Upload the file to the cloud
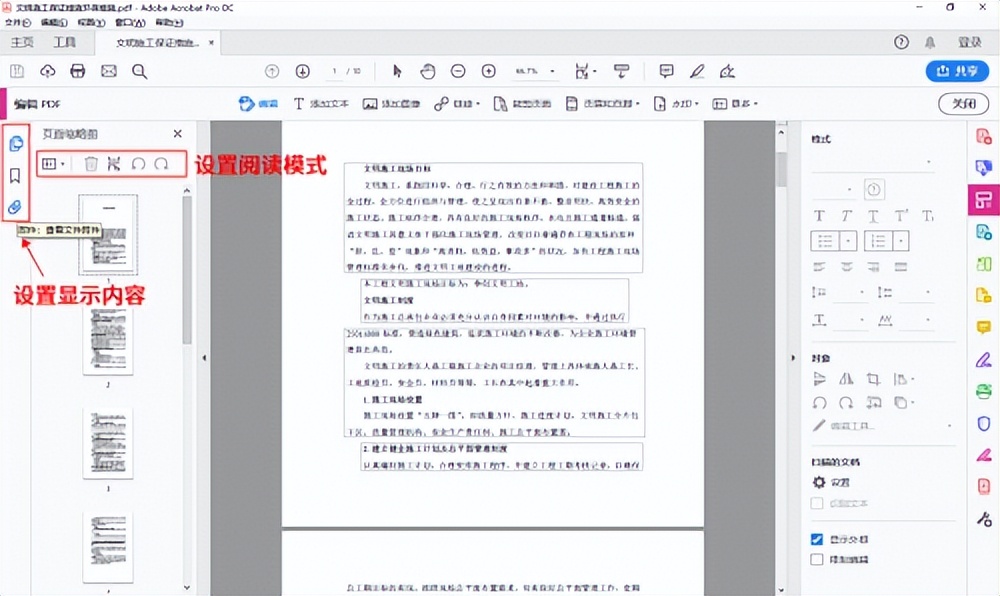Image resolution: width=1000 pixels, height=596 pixels. click(48, 71)
